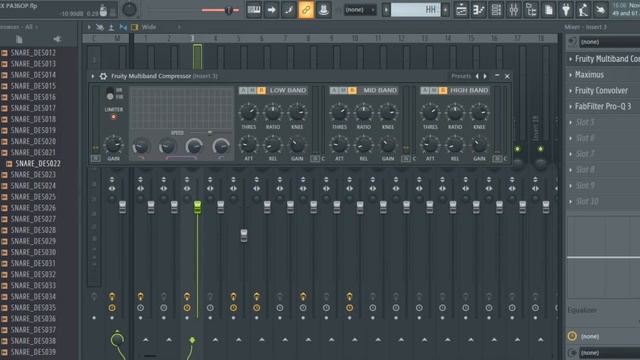Select SNARE_DES030 in the browser
This screenshot has height=360, width=640.
[33, 252]
